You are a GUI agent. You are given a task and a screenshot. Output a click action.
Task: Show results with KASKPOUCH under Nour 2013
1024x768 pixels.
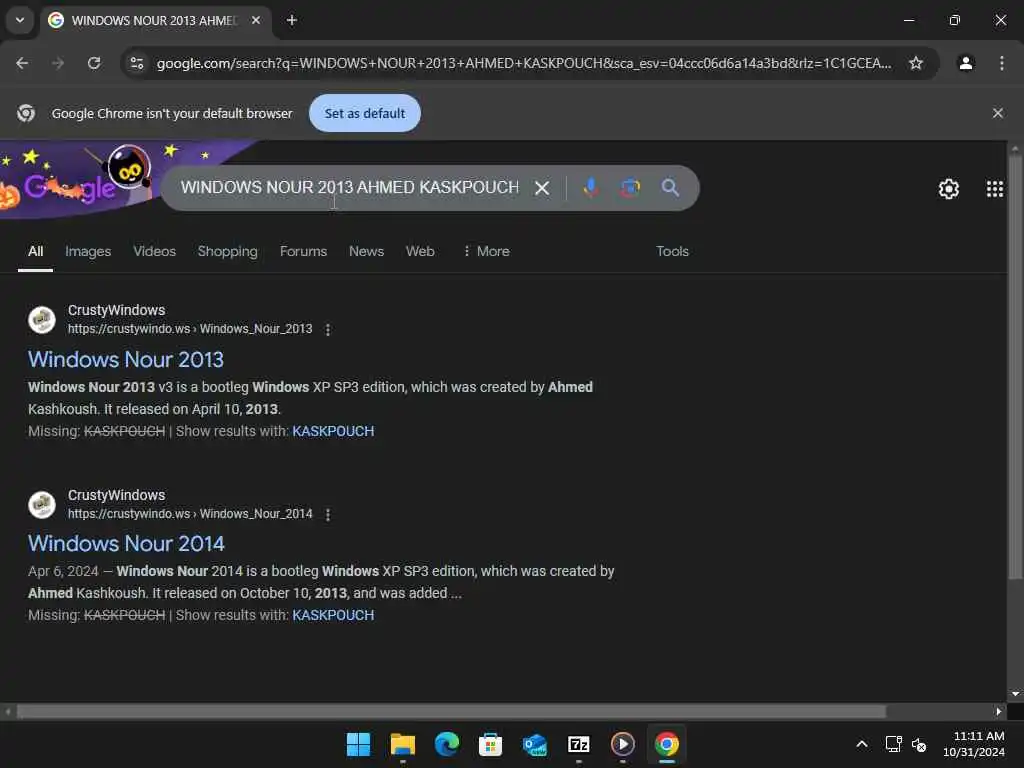(x=333, y=431)
